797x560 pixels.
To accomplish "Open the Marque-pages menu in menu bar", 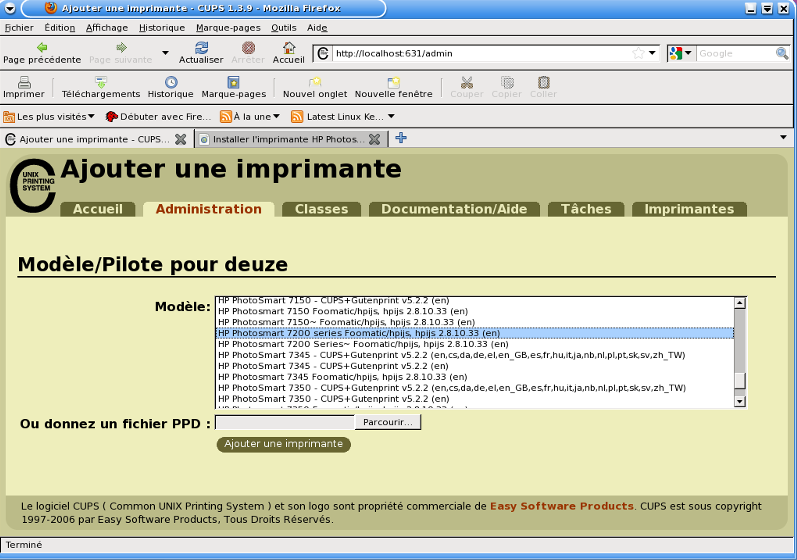I will click(x=228, y=28).
